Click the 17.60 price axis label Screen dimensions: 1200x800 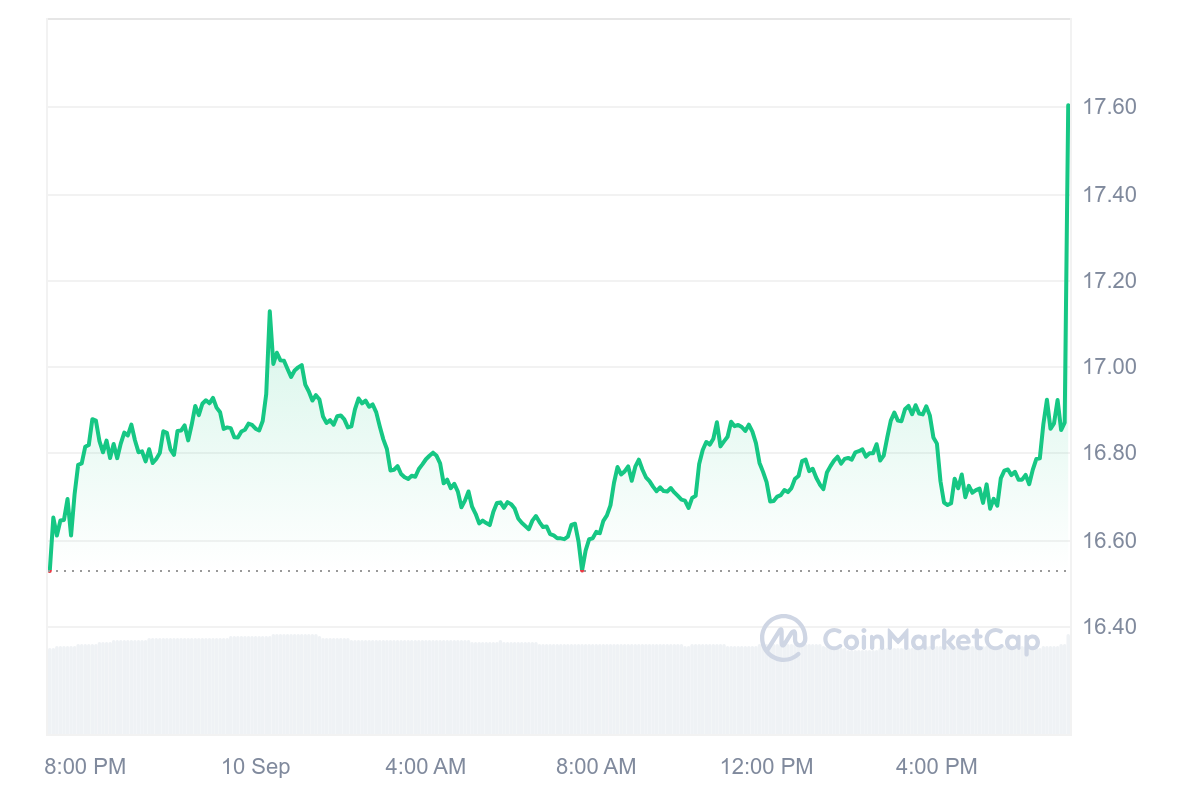coord(1110,107)
